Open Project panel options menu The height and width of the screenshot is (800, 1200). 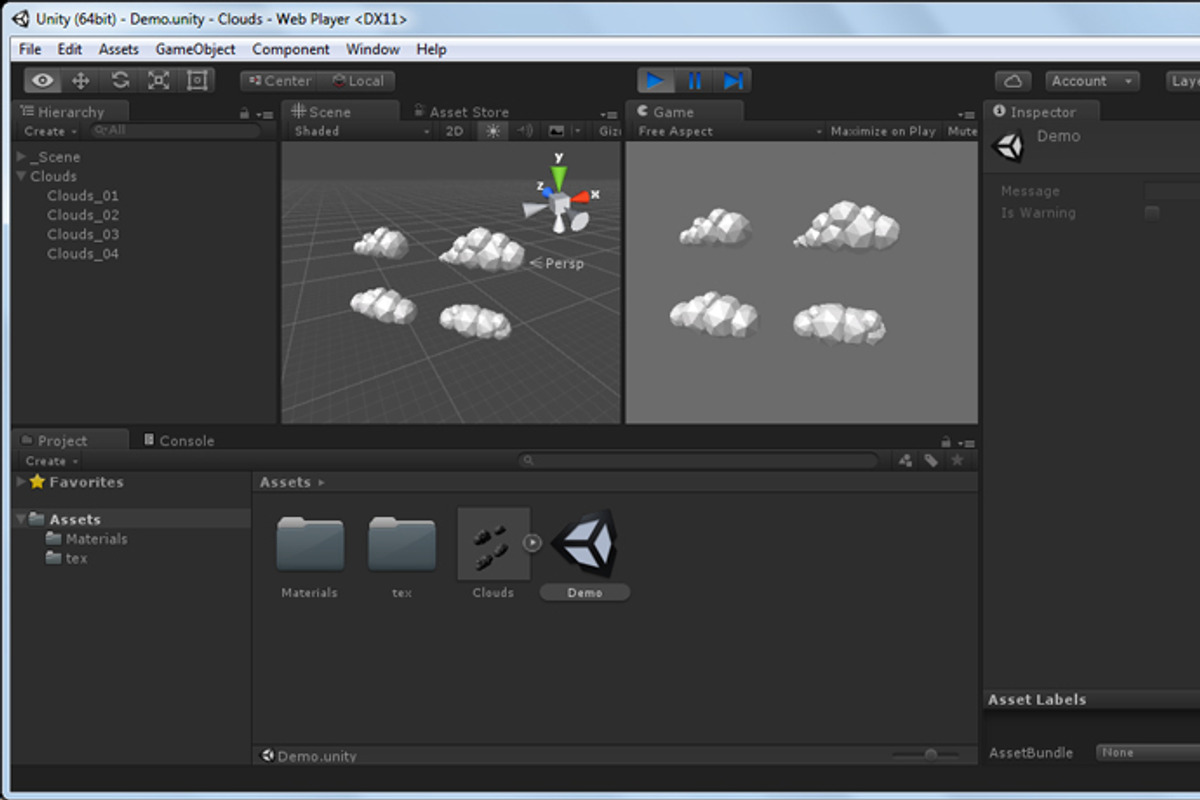(966, 443)
